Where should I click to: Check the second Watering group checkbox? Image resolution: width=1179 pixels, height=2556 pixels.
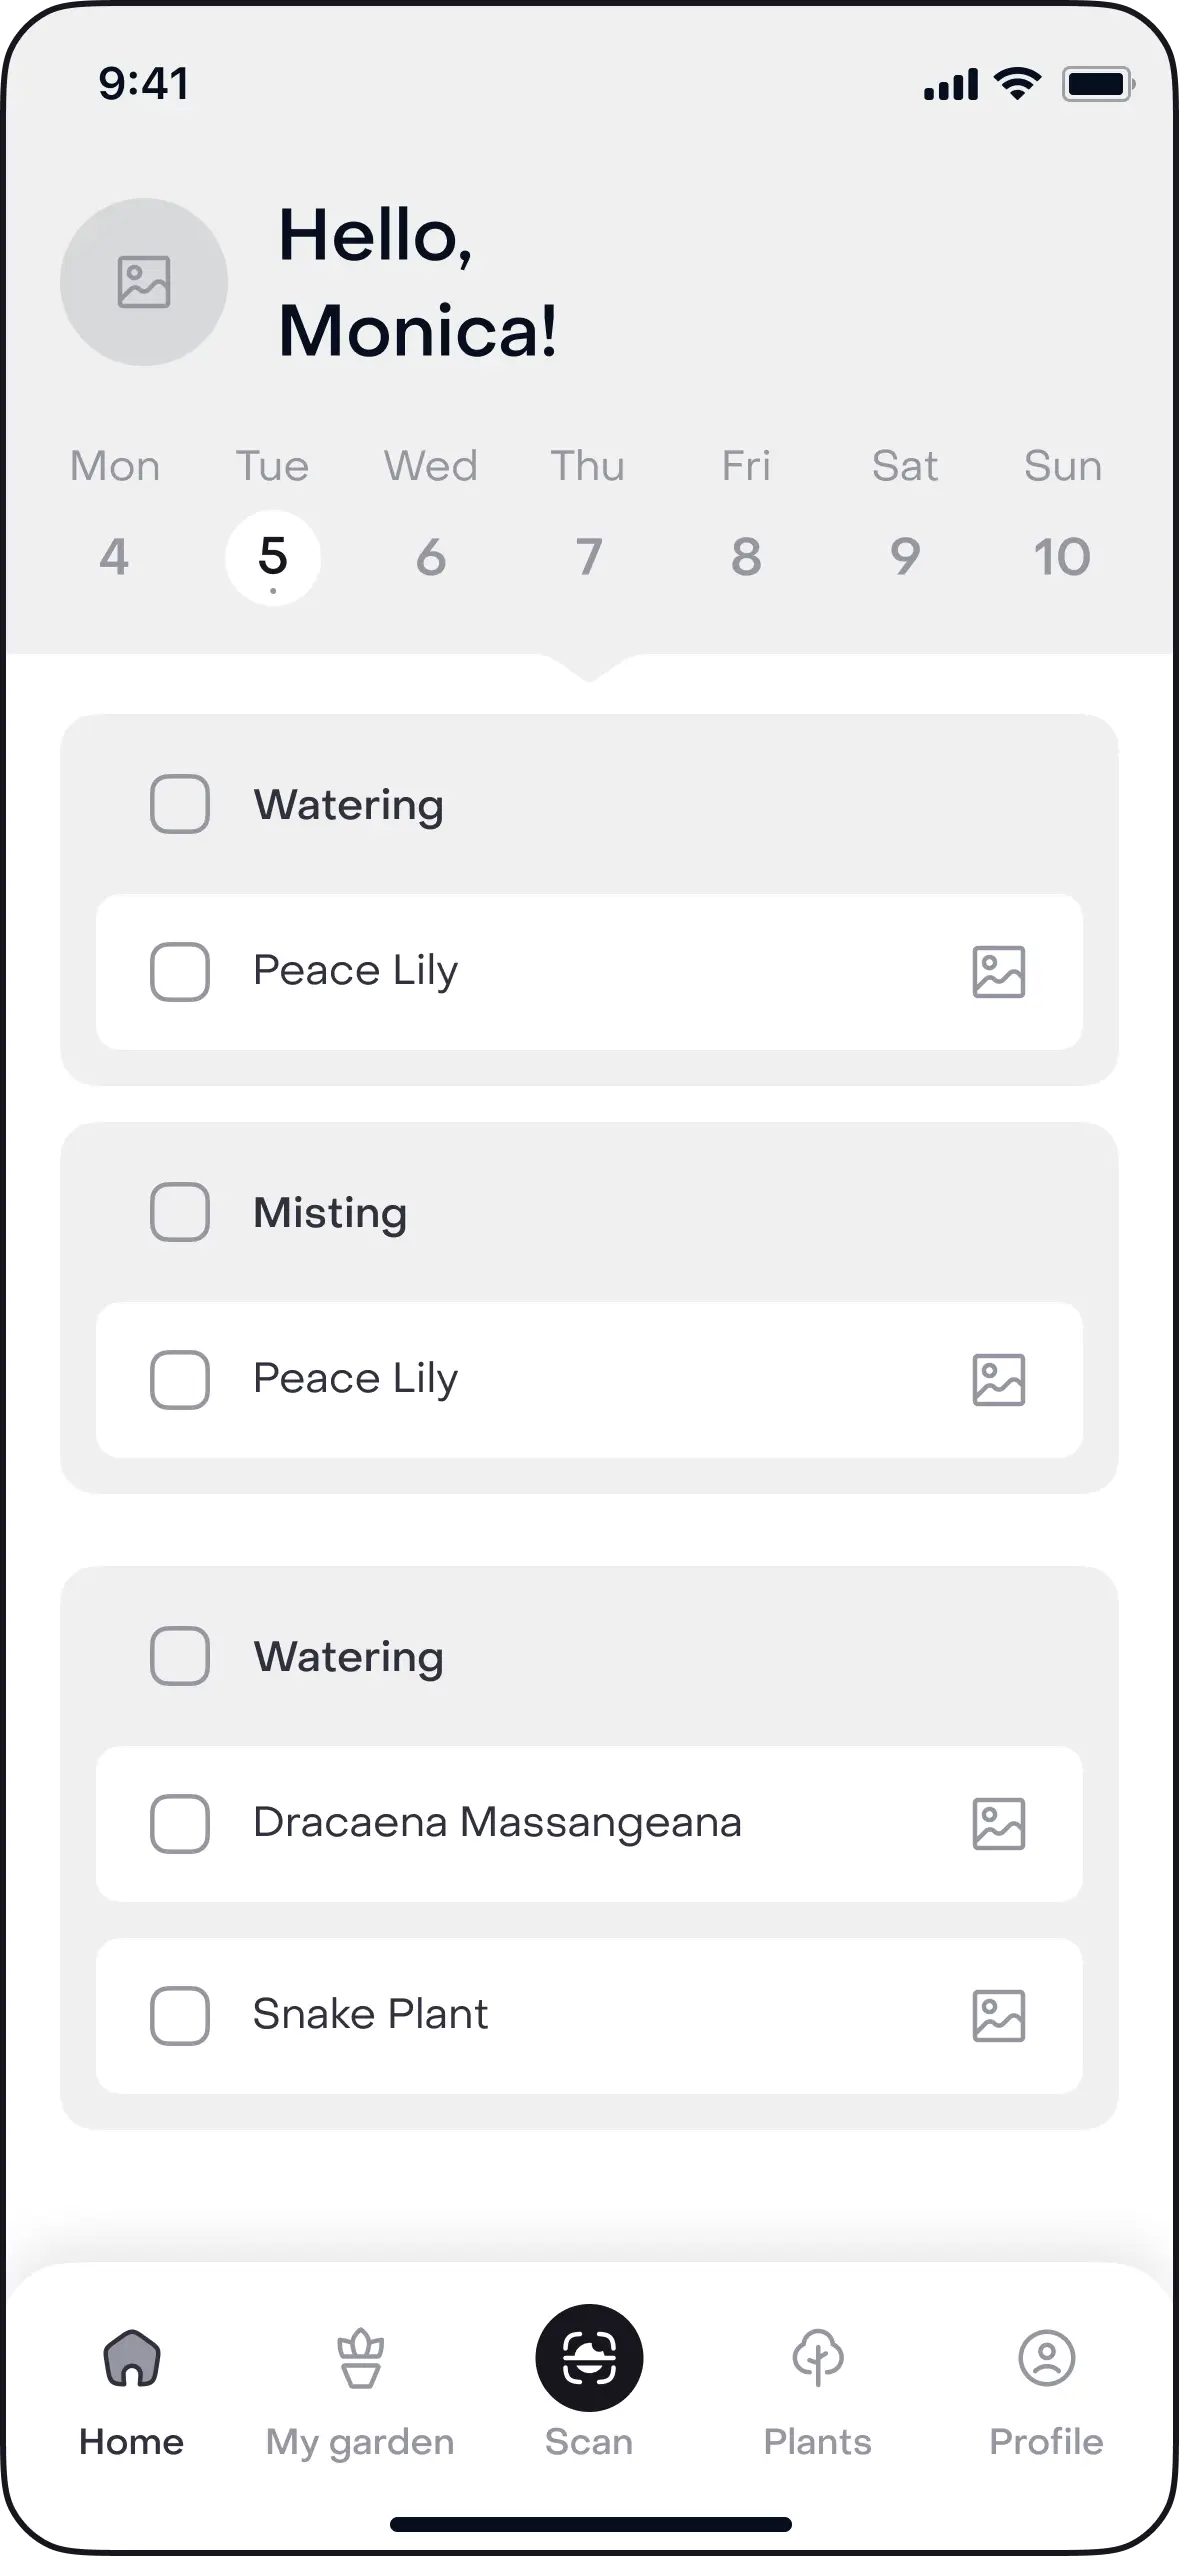coord(180,1656)
